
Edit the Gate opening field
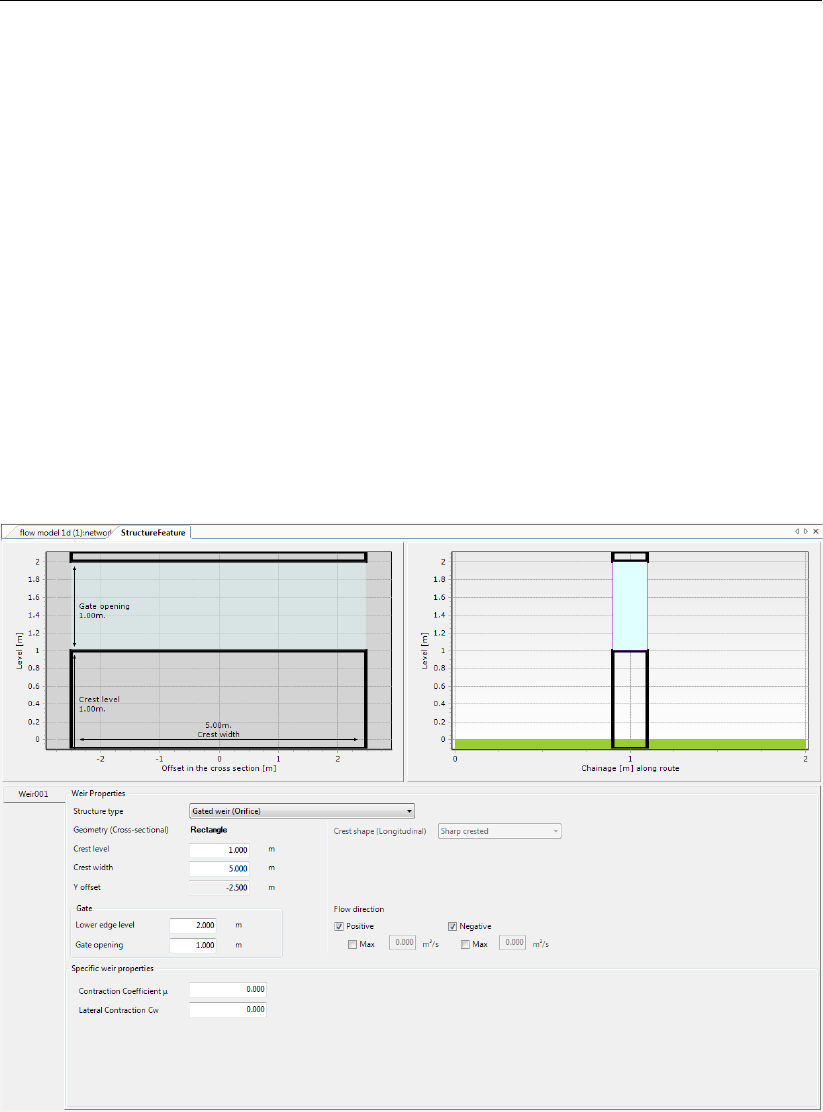(193, 945)
